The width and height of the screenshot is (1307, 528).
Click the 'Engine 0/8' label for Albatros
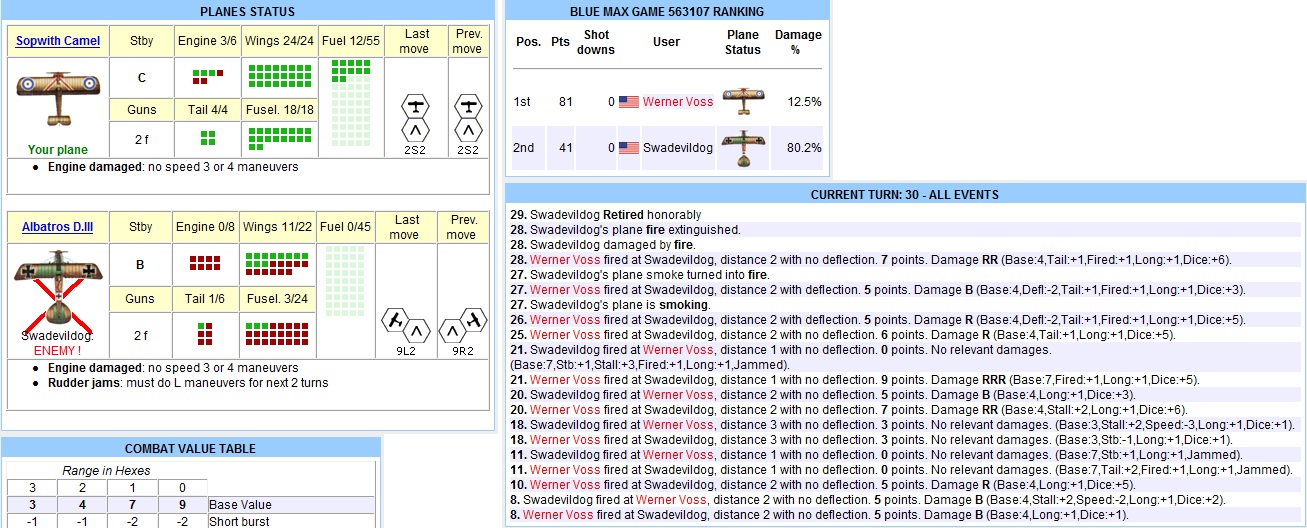[x=205, y=227]
